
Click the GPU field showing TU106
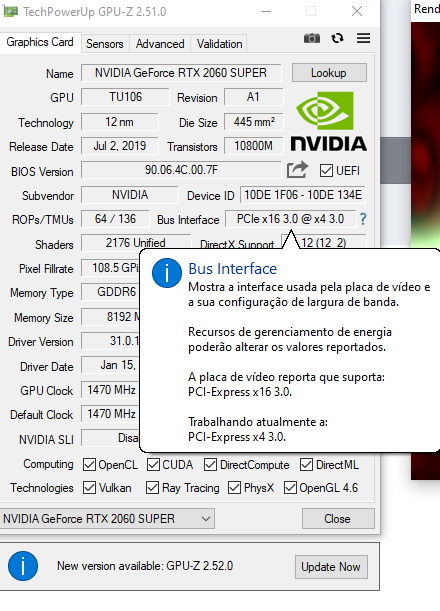pos(125,97)
